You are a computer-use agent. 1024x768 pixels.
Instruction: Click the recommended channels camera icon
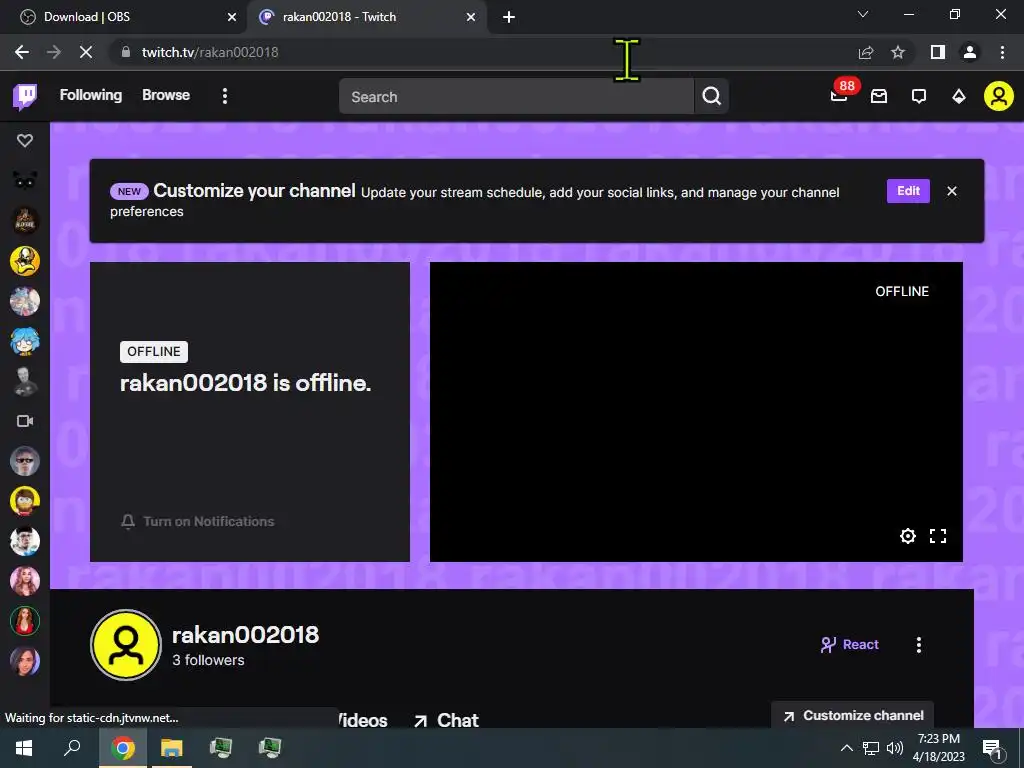tap(25, 421)
